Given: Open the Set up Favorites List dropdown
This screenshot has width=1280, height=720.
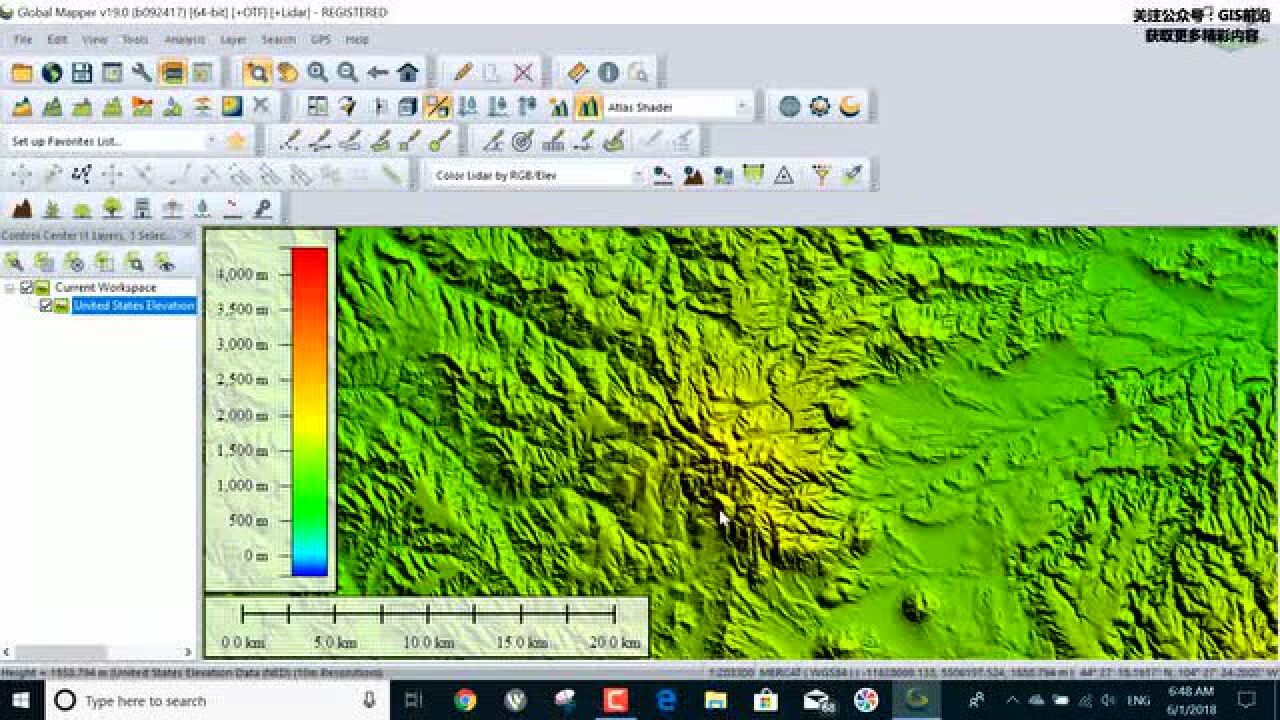Looking at the screenshot, I should coord(210,142).
